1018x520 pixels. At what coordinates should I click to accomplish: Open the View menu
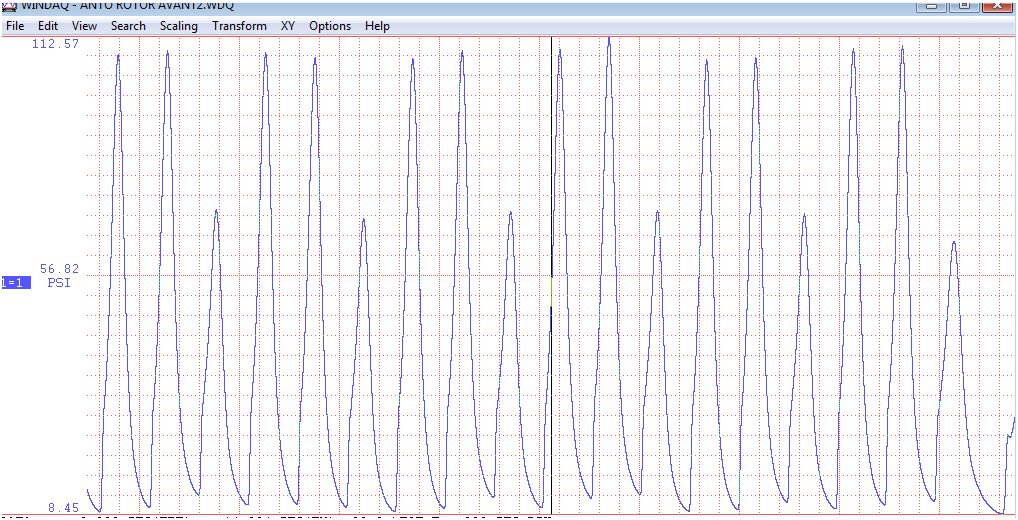pos(85,26)
